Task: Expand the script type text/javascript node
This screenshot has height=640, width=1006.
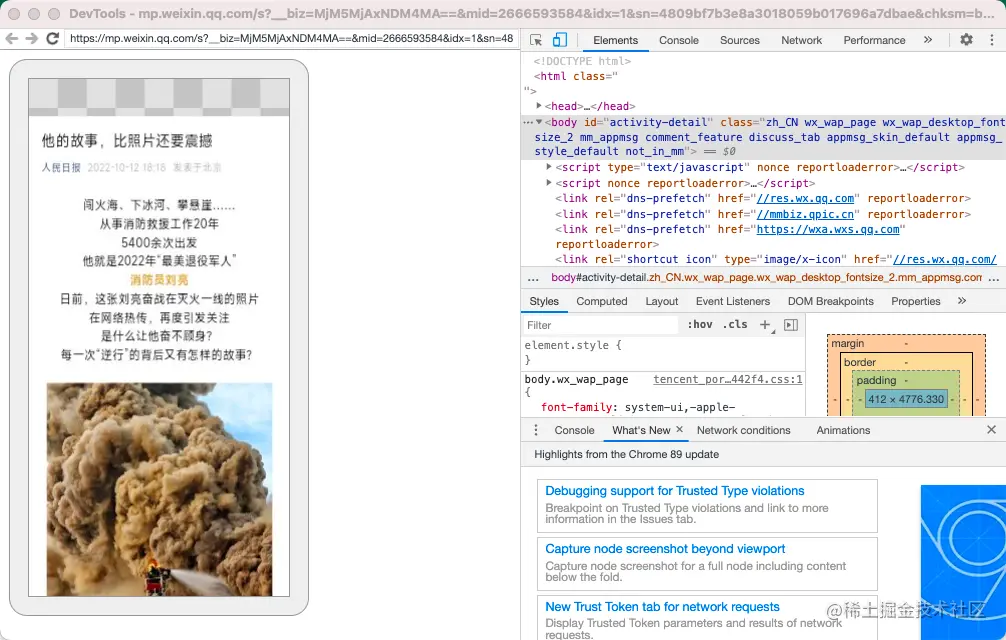Action: point(549,167)
